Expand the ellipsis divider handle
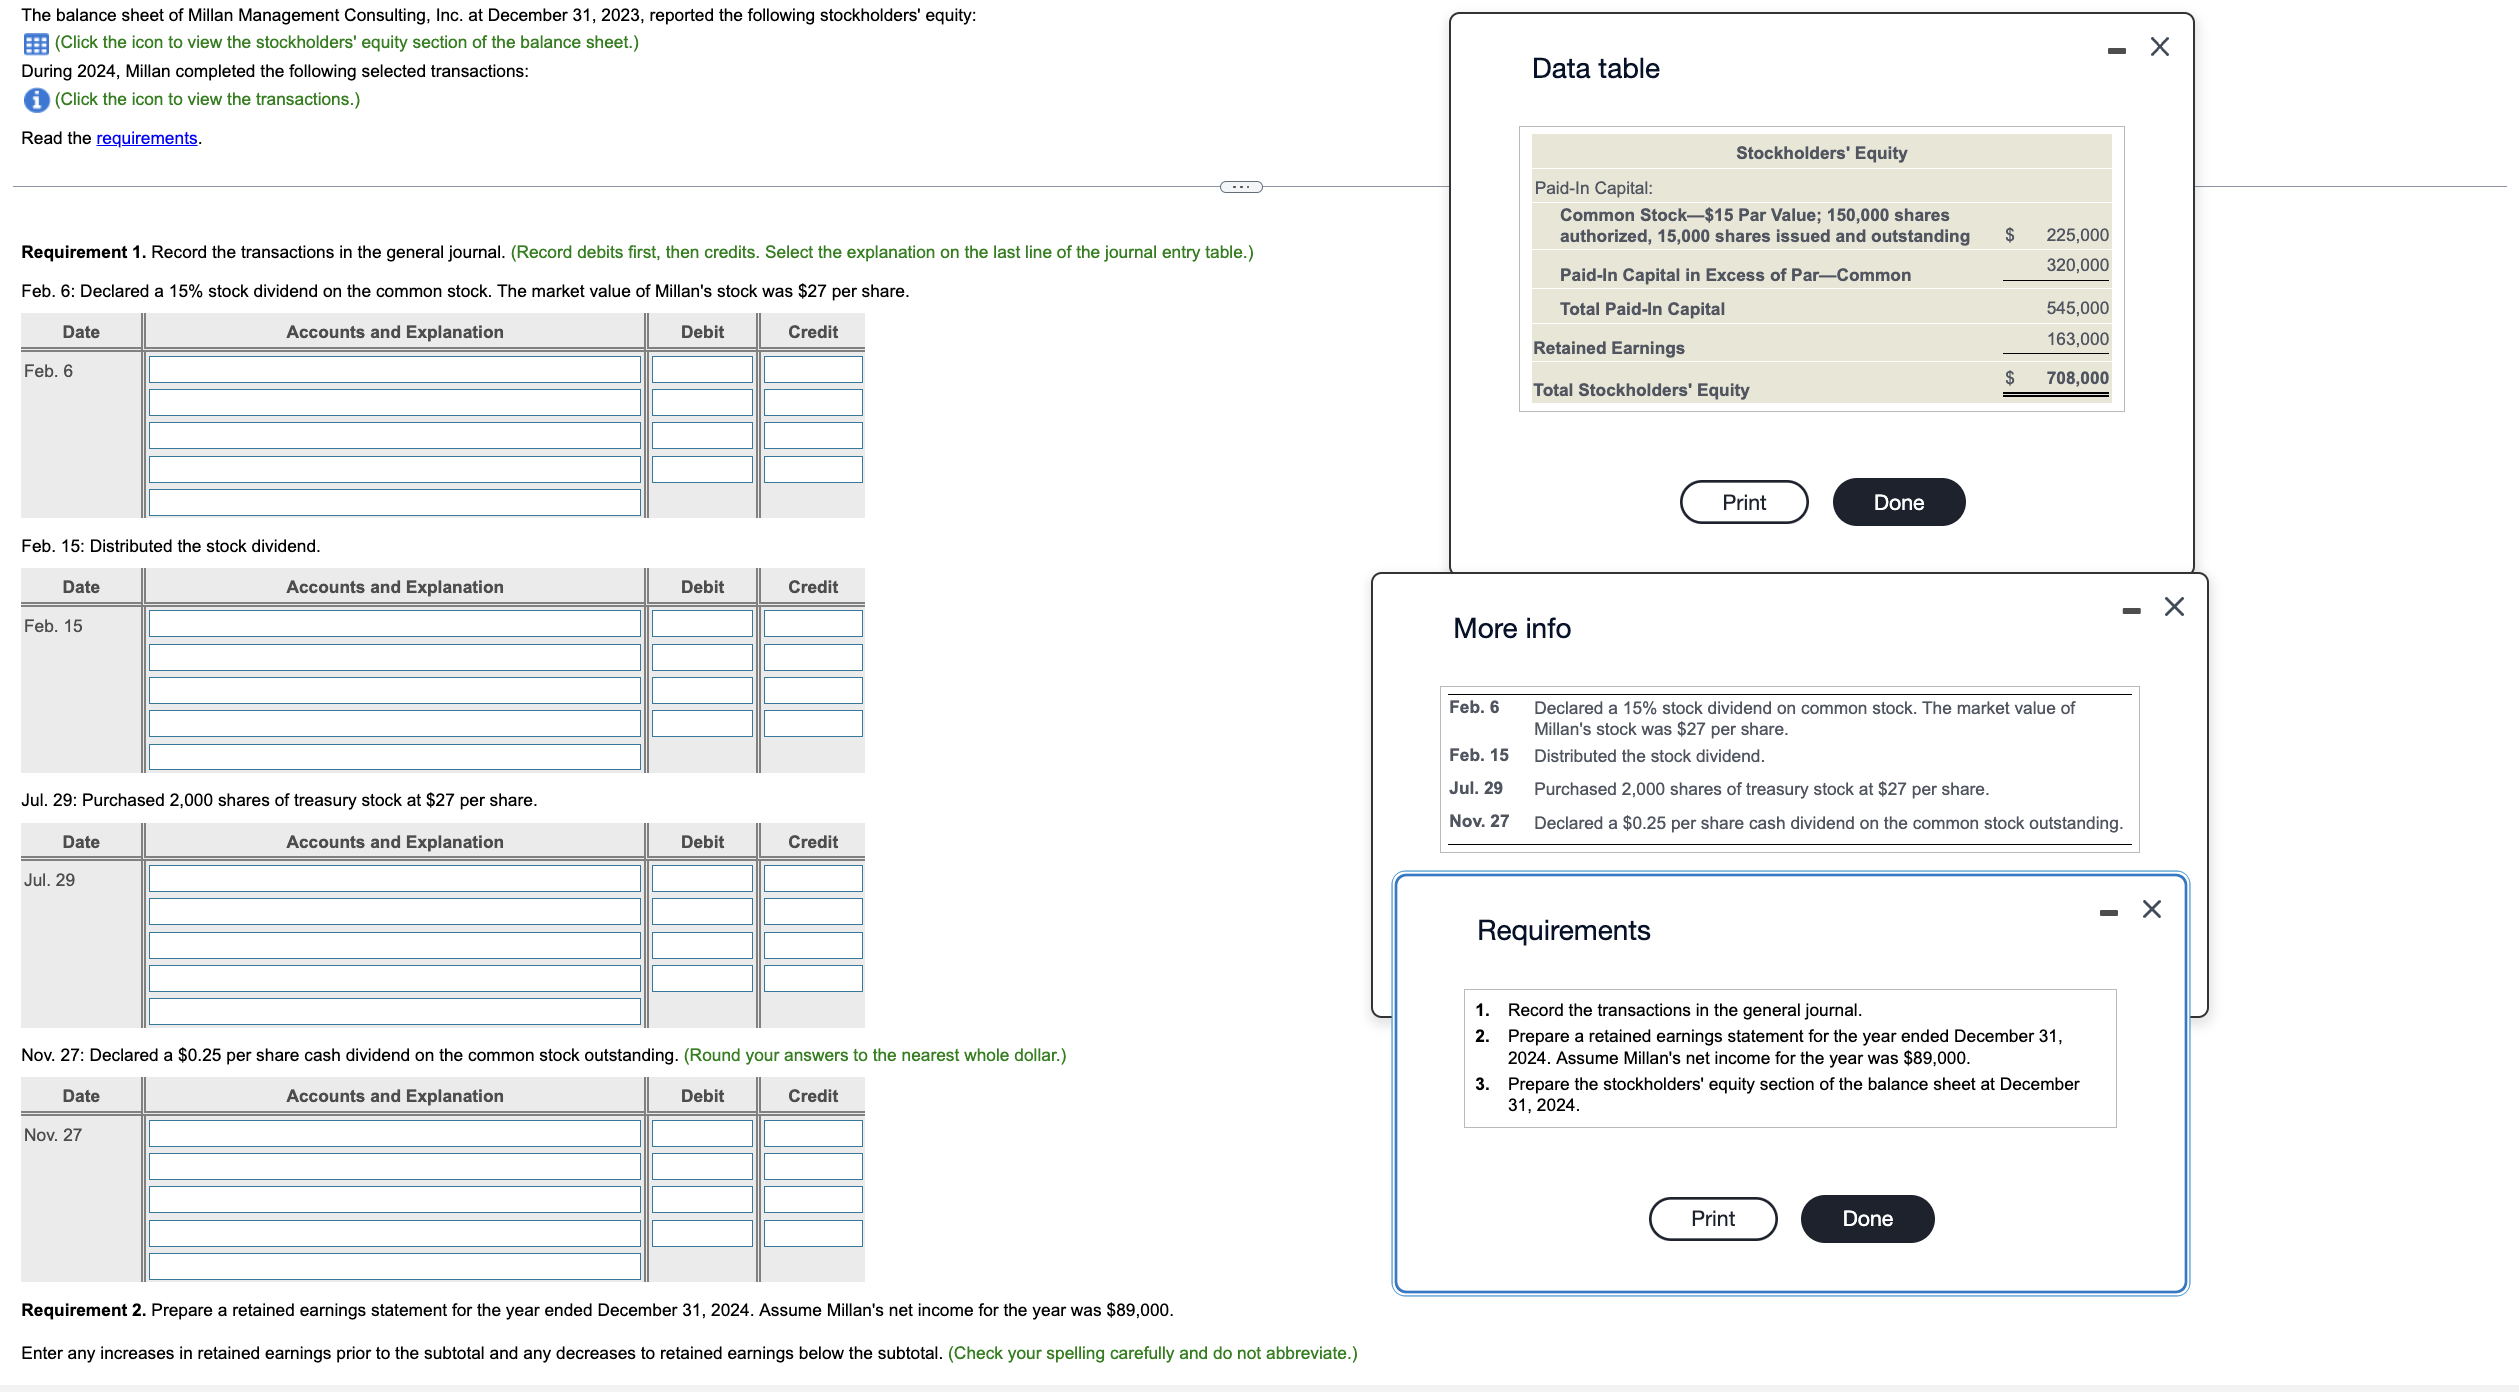This screenshot has width=2519, height=1392. 1241,187
